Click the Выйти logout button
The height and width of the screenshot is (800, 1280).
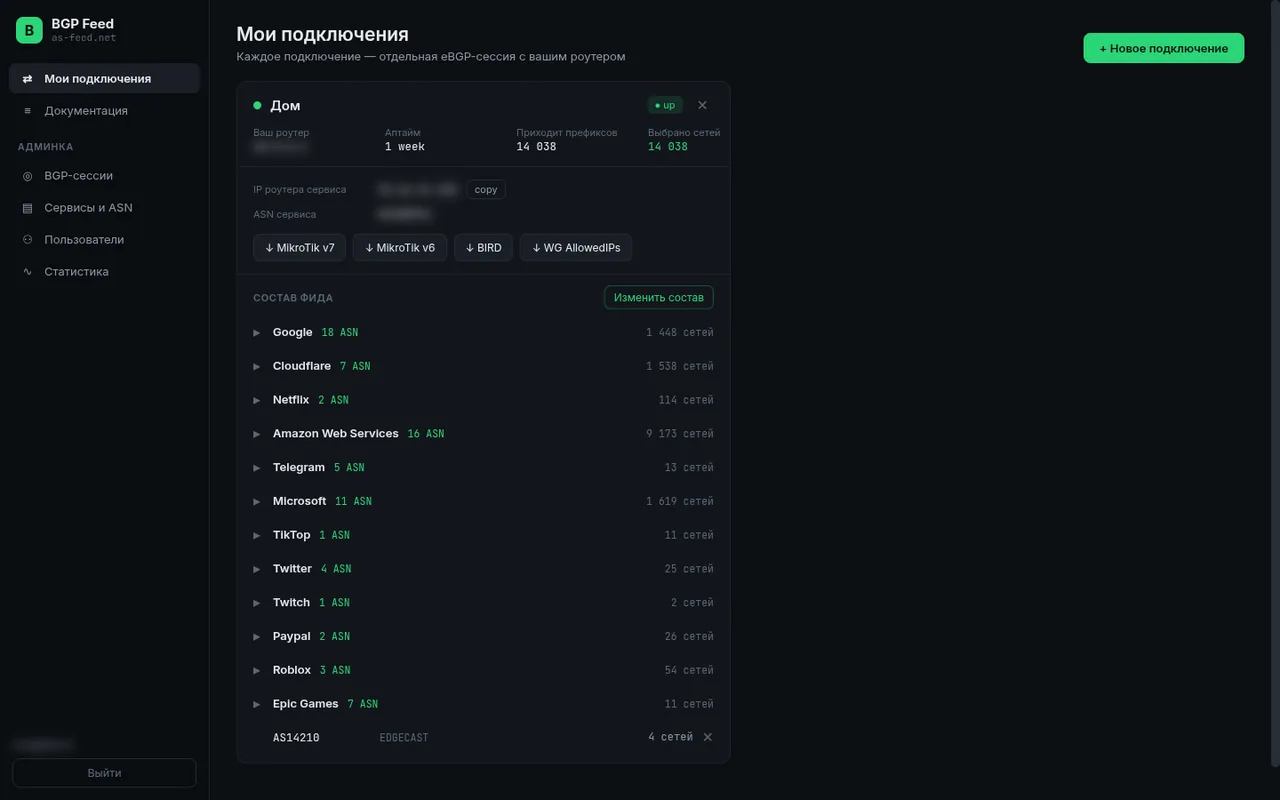click(x=104, y=773)
